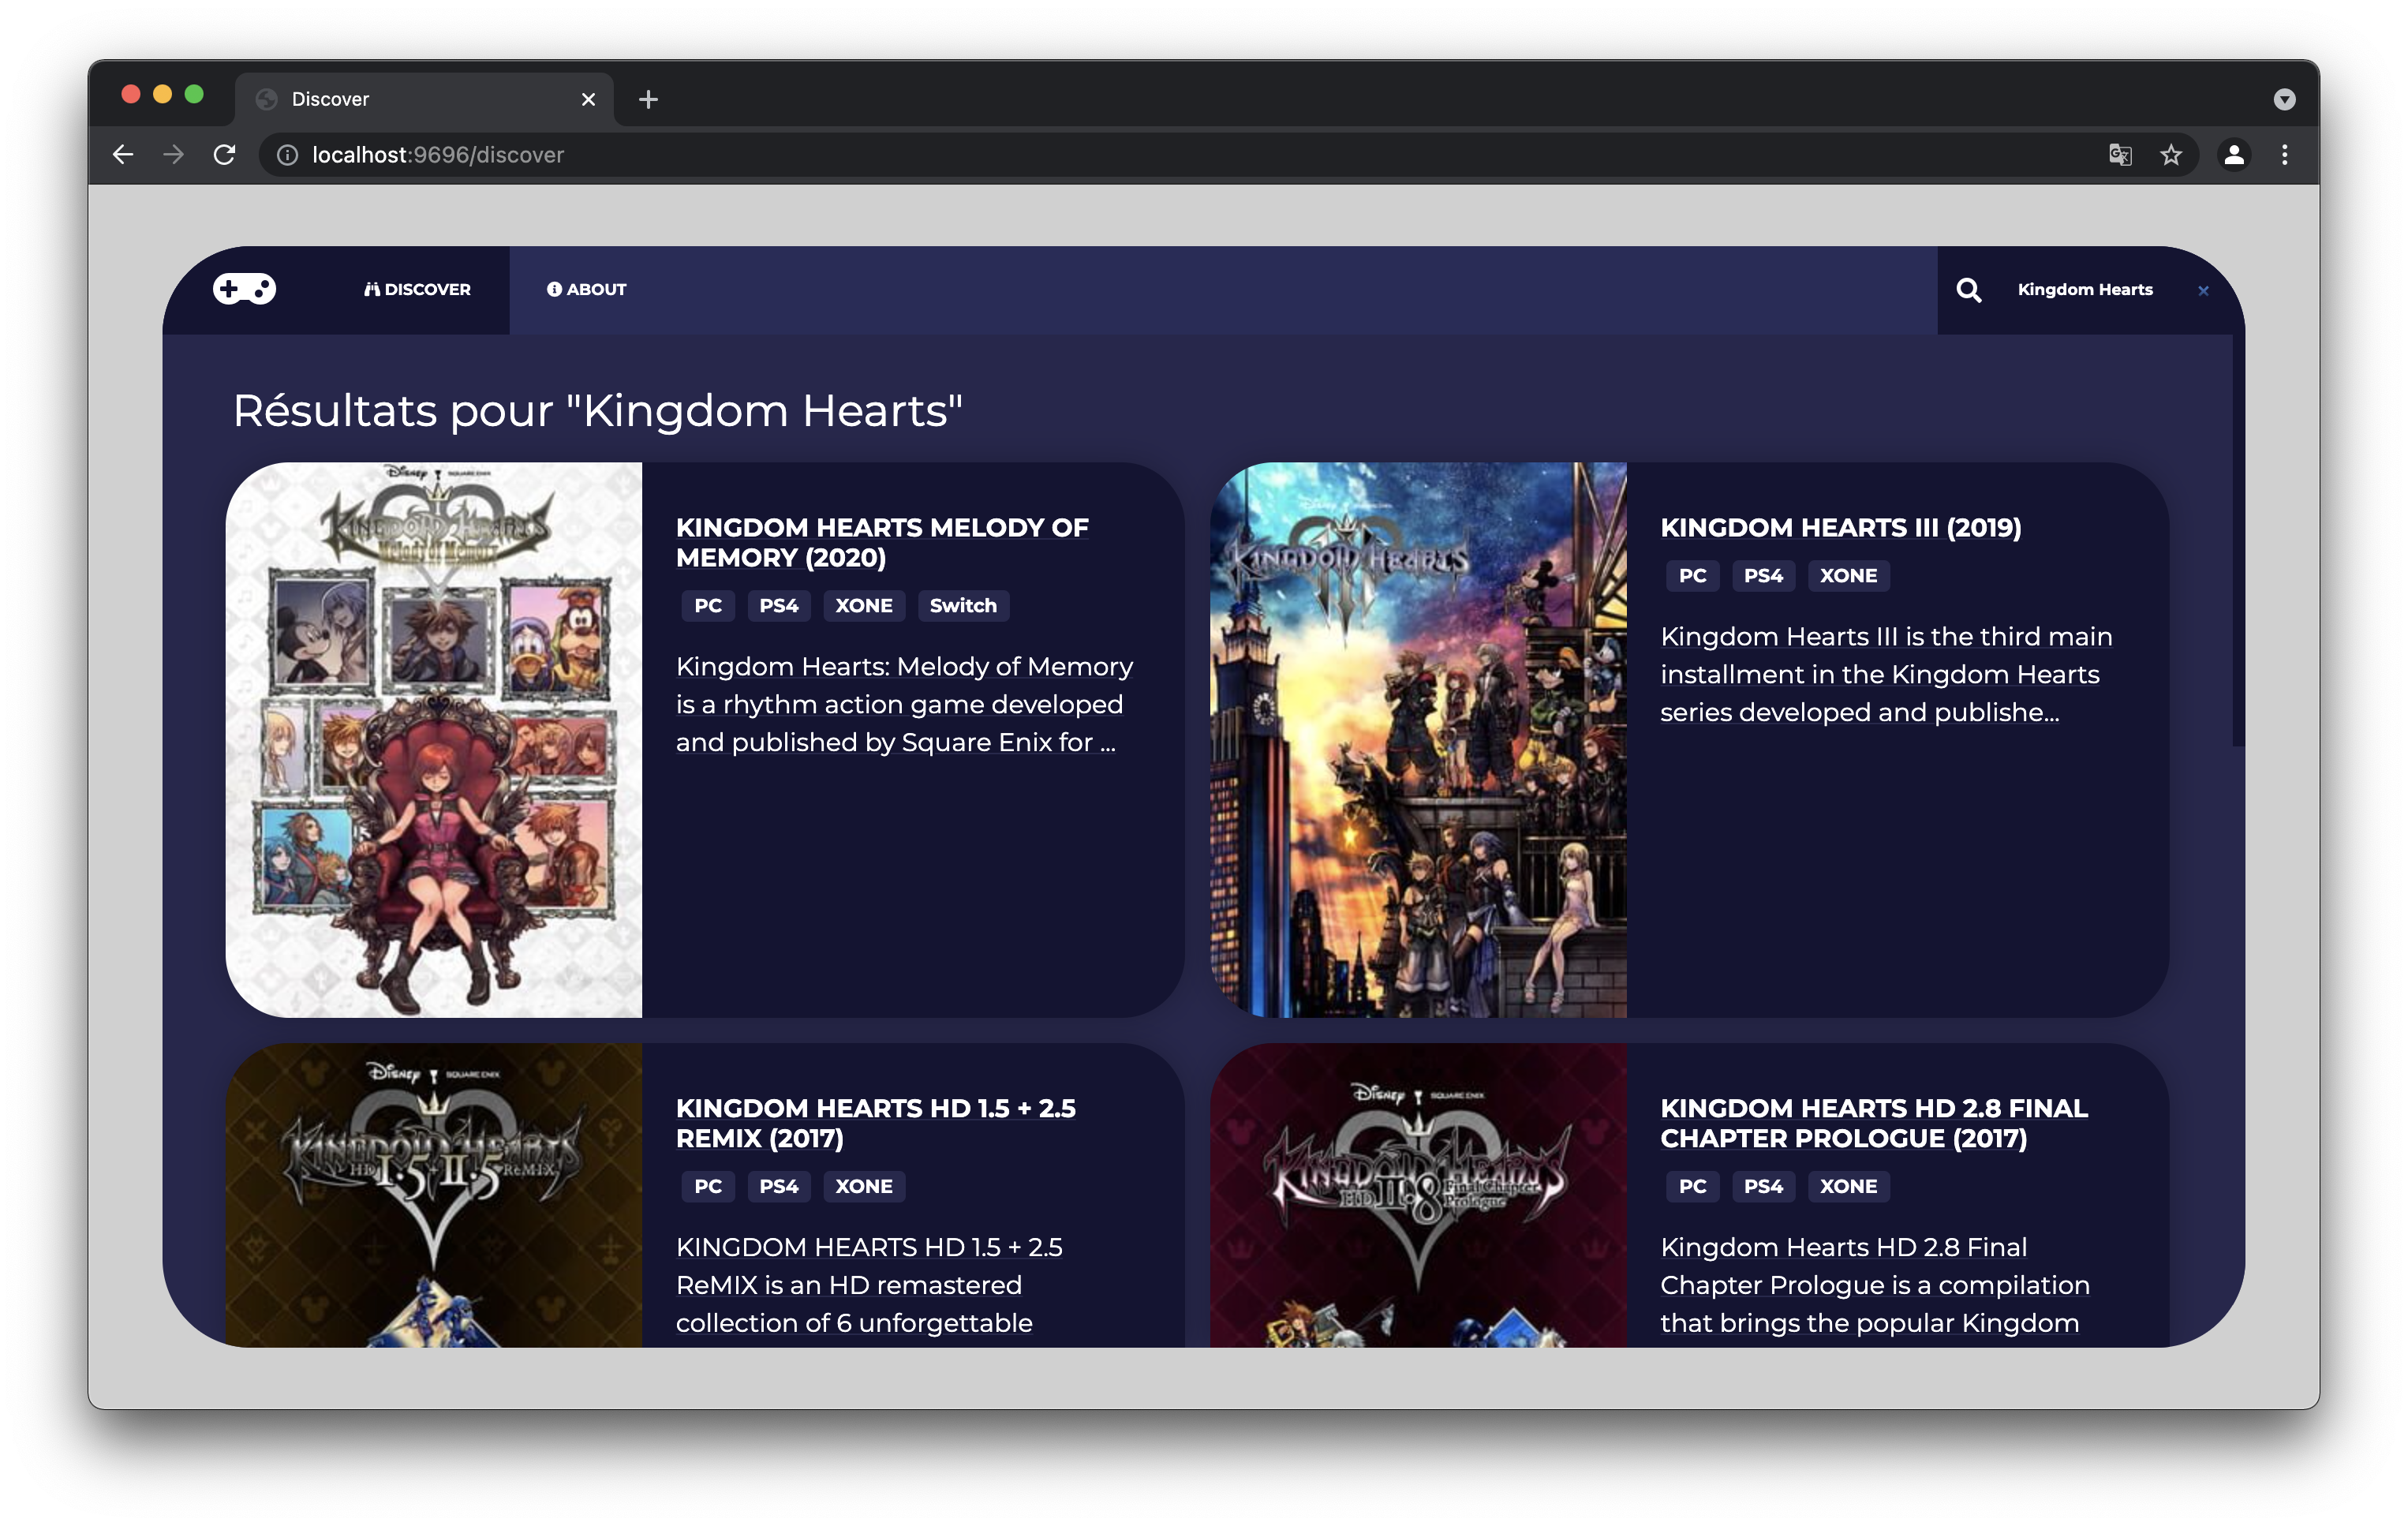Switch to the Discover nav tab
This screenshot has height=1526, width=2408.
(417, 290)
